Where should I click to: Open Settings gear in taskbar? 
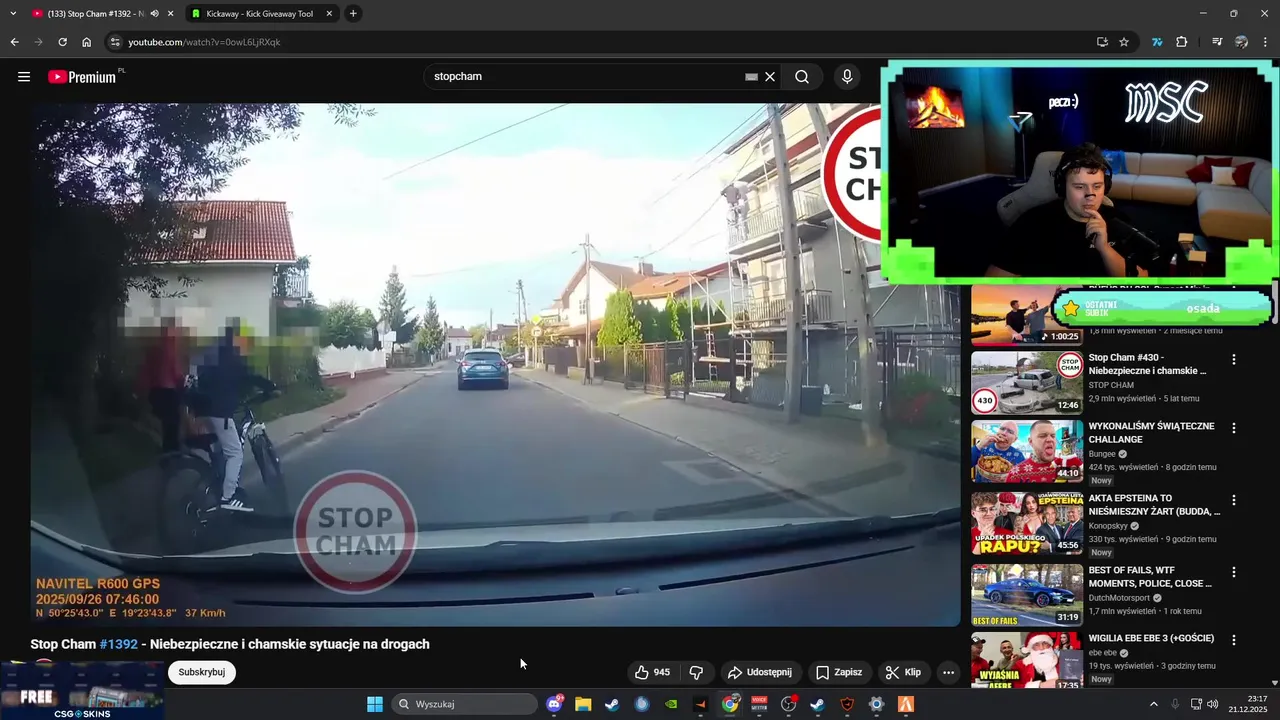(x=877, y=704)
